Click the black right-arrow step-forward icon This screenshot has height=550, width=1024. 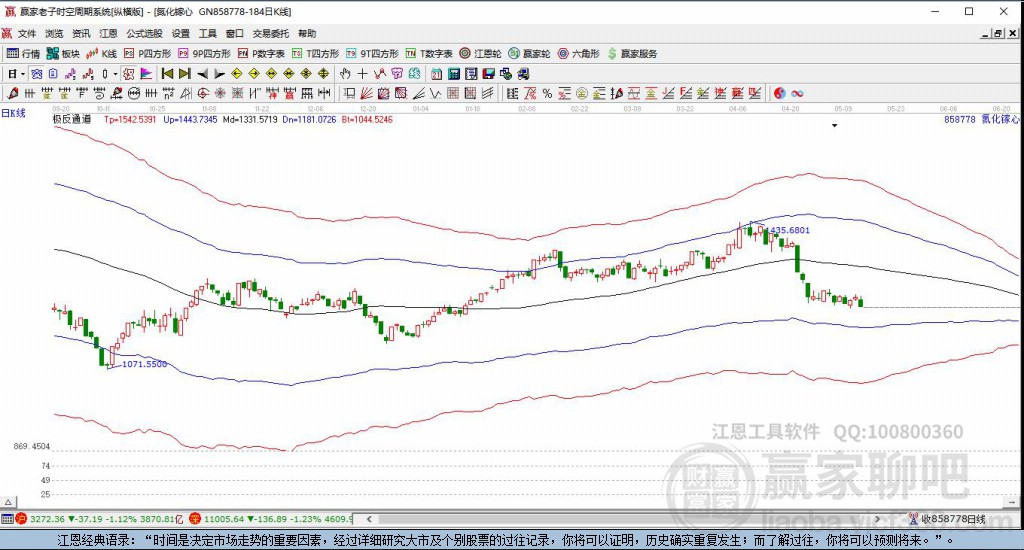pos(219,74)
